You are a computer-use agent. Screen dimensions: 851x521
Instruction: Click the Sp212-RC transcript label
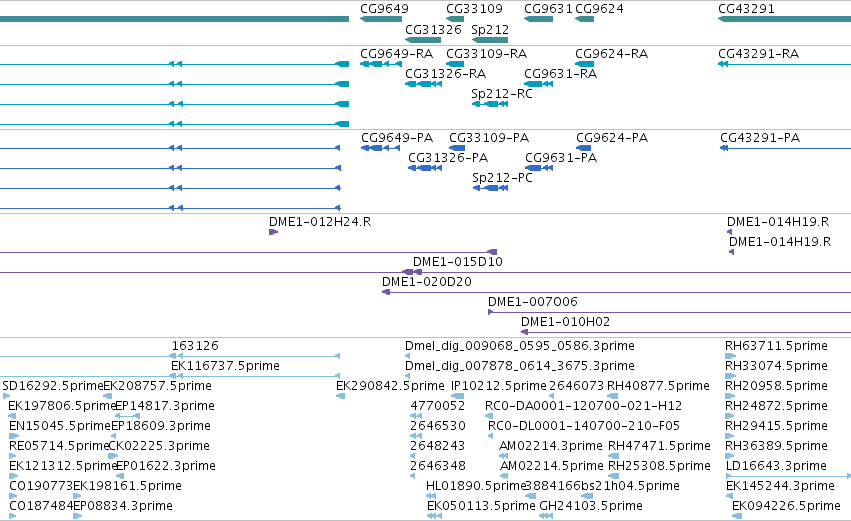[502, 94]
